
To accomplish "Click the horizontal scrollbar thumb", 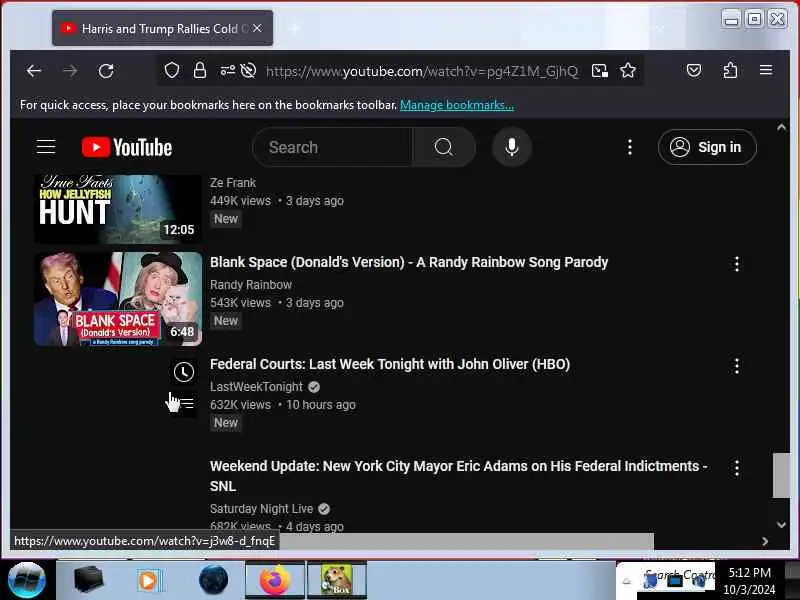I will click(466, 541).
